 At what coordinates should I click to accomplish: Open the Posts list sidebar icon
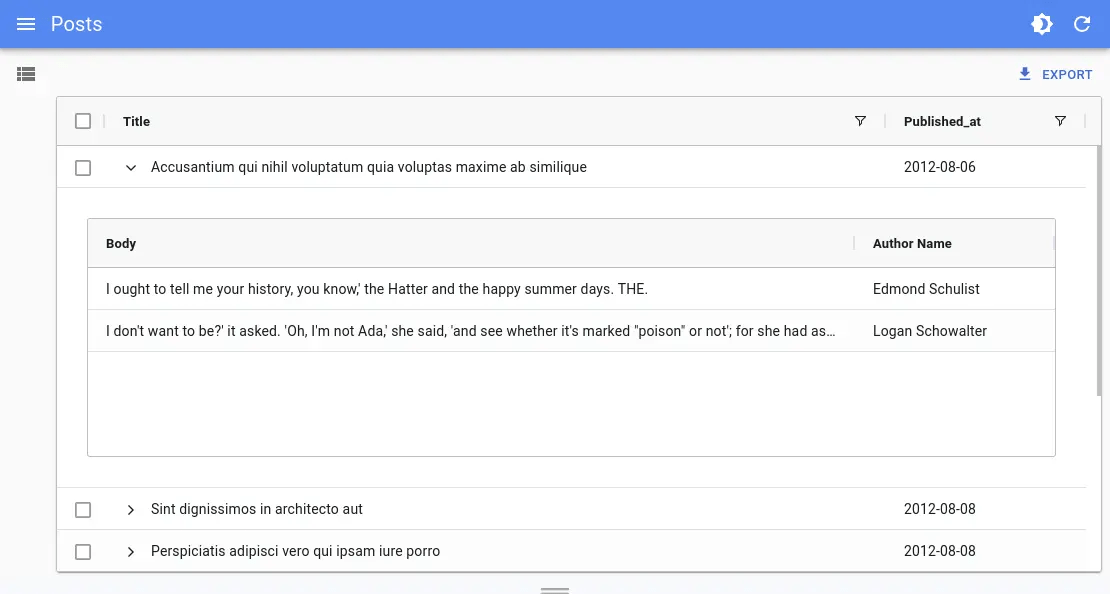pyautogui.click(x=26, y=74)
